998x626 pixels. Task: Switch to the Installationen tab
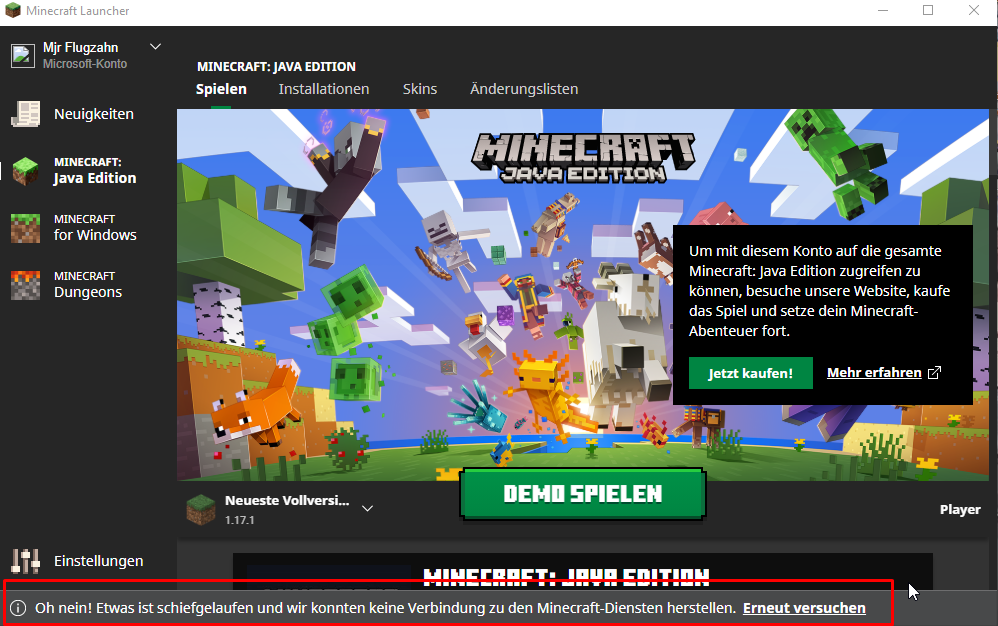click(x=323, y=89)
